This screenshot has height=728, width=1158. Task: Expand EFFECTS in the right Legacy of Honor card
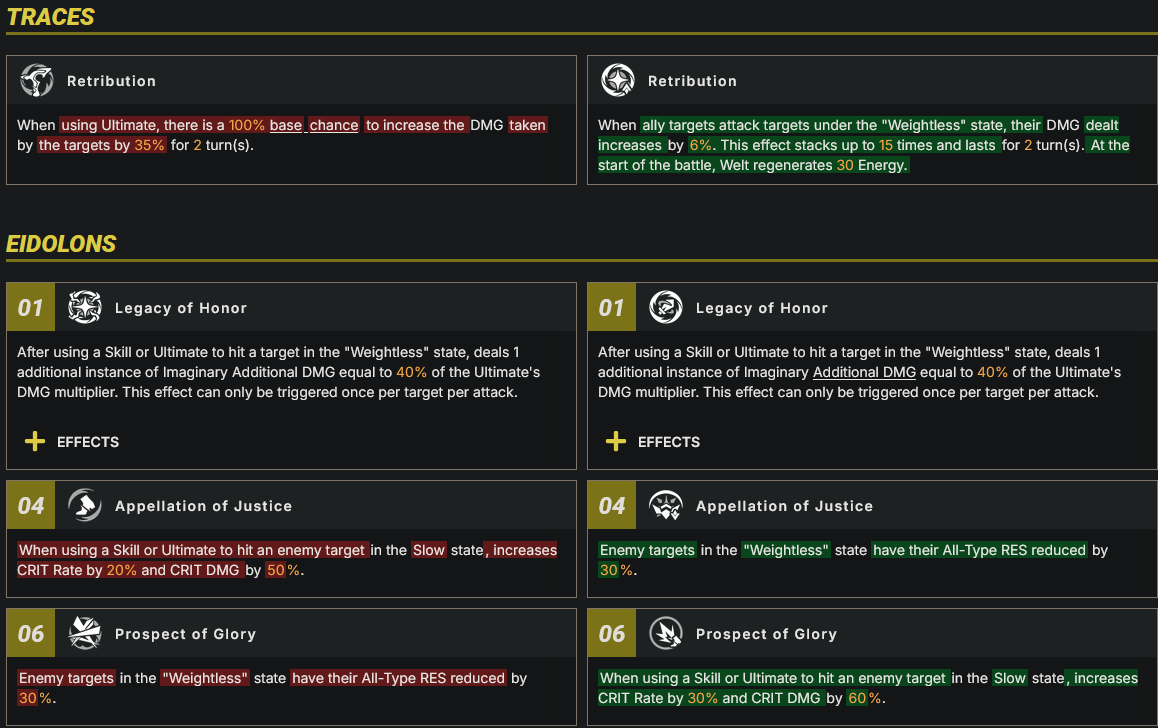(653, 442)
